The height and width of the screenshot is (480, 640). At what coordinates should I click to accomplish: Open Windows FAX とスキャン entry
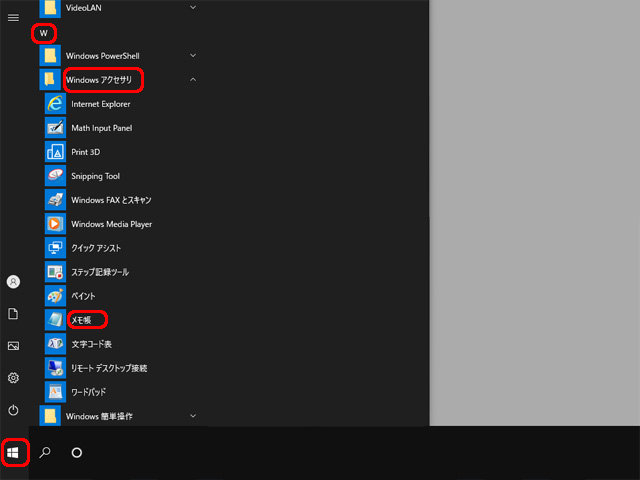point(111,200)
